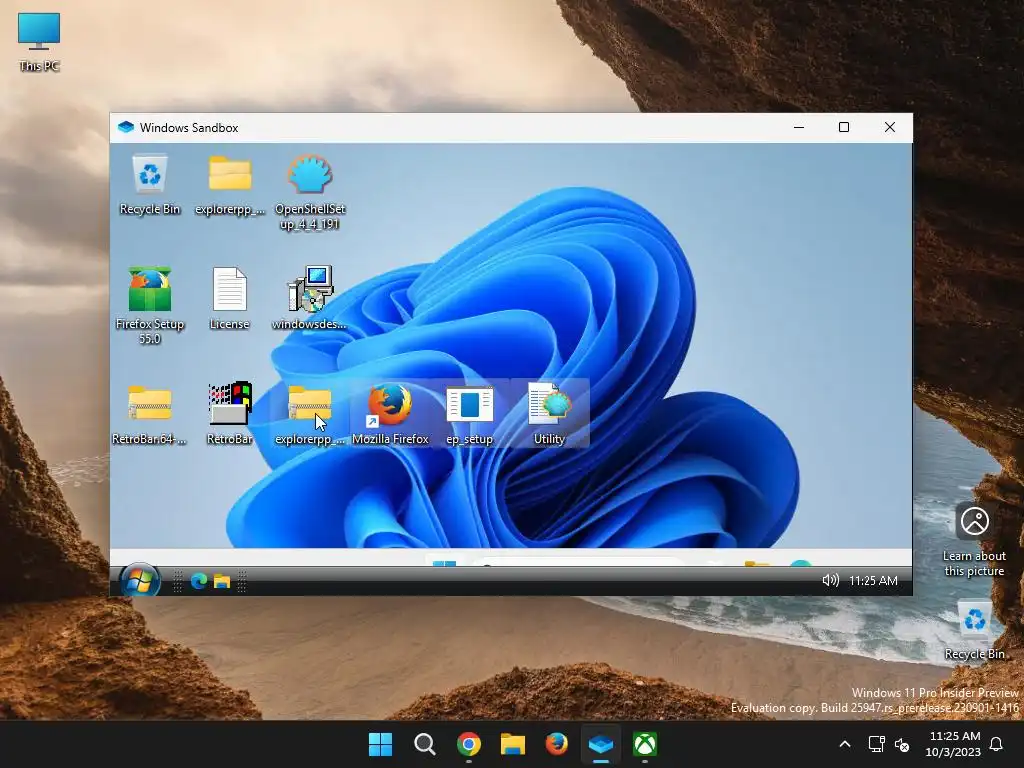
Task: Open the Windows 7-style Start orb in Sandbox
Action: pos(139,580)
